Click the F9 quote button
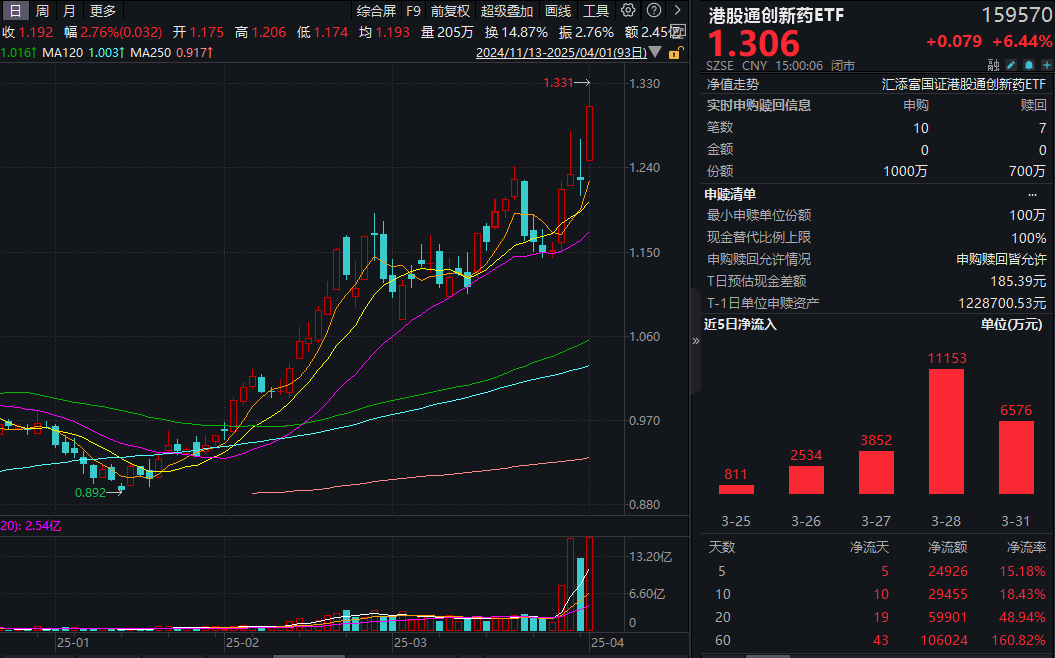The width and height of the screenshot is (1055, 658). coord(413,10)
